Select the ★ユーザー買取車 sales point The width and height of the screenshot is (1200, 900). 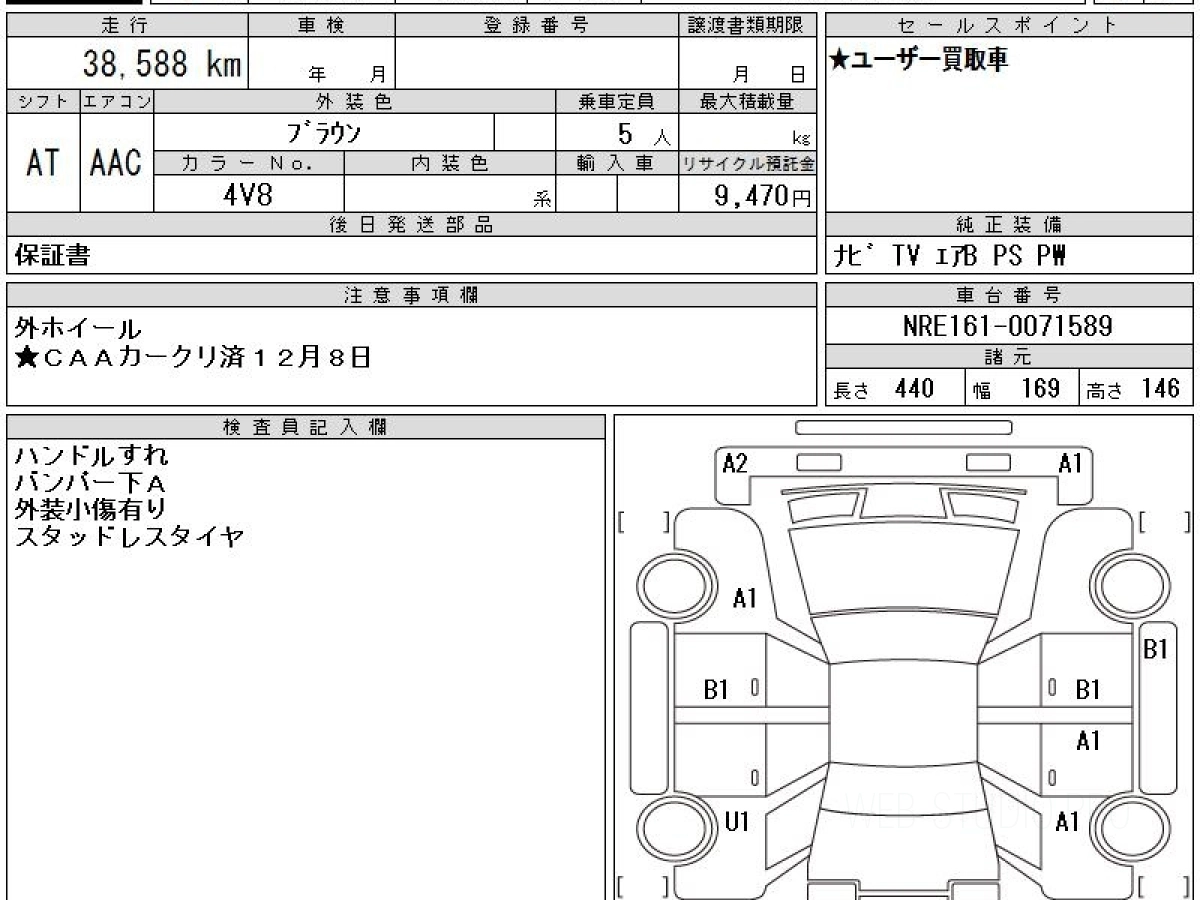[917, 60]
